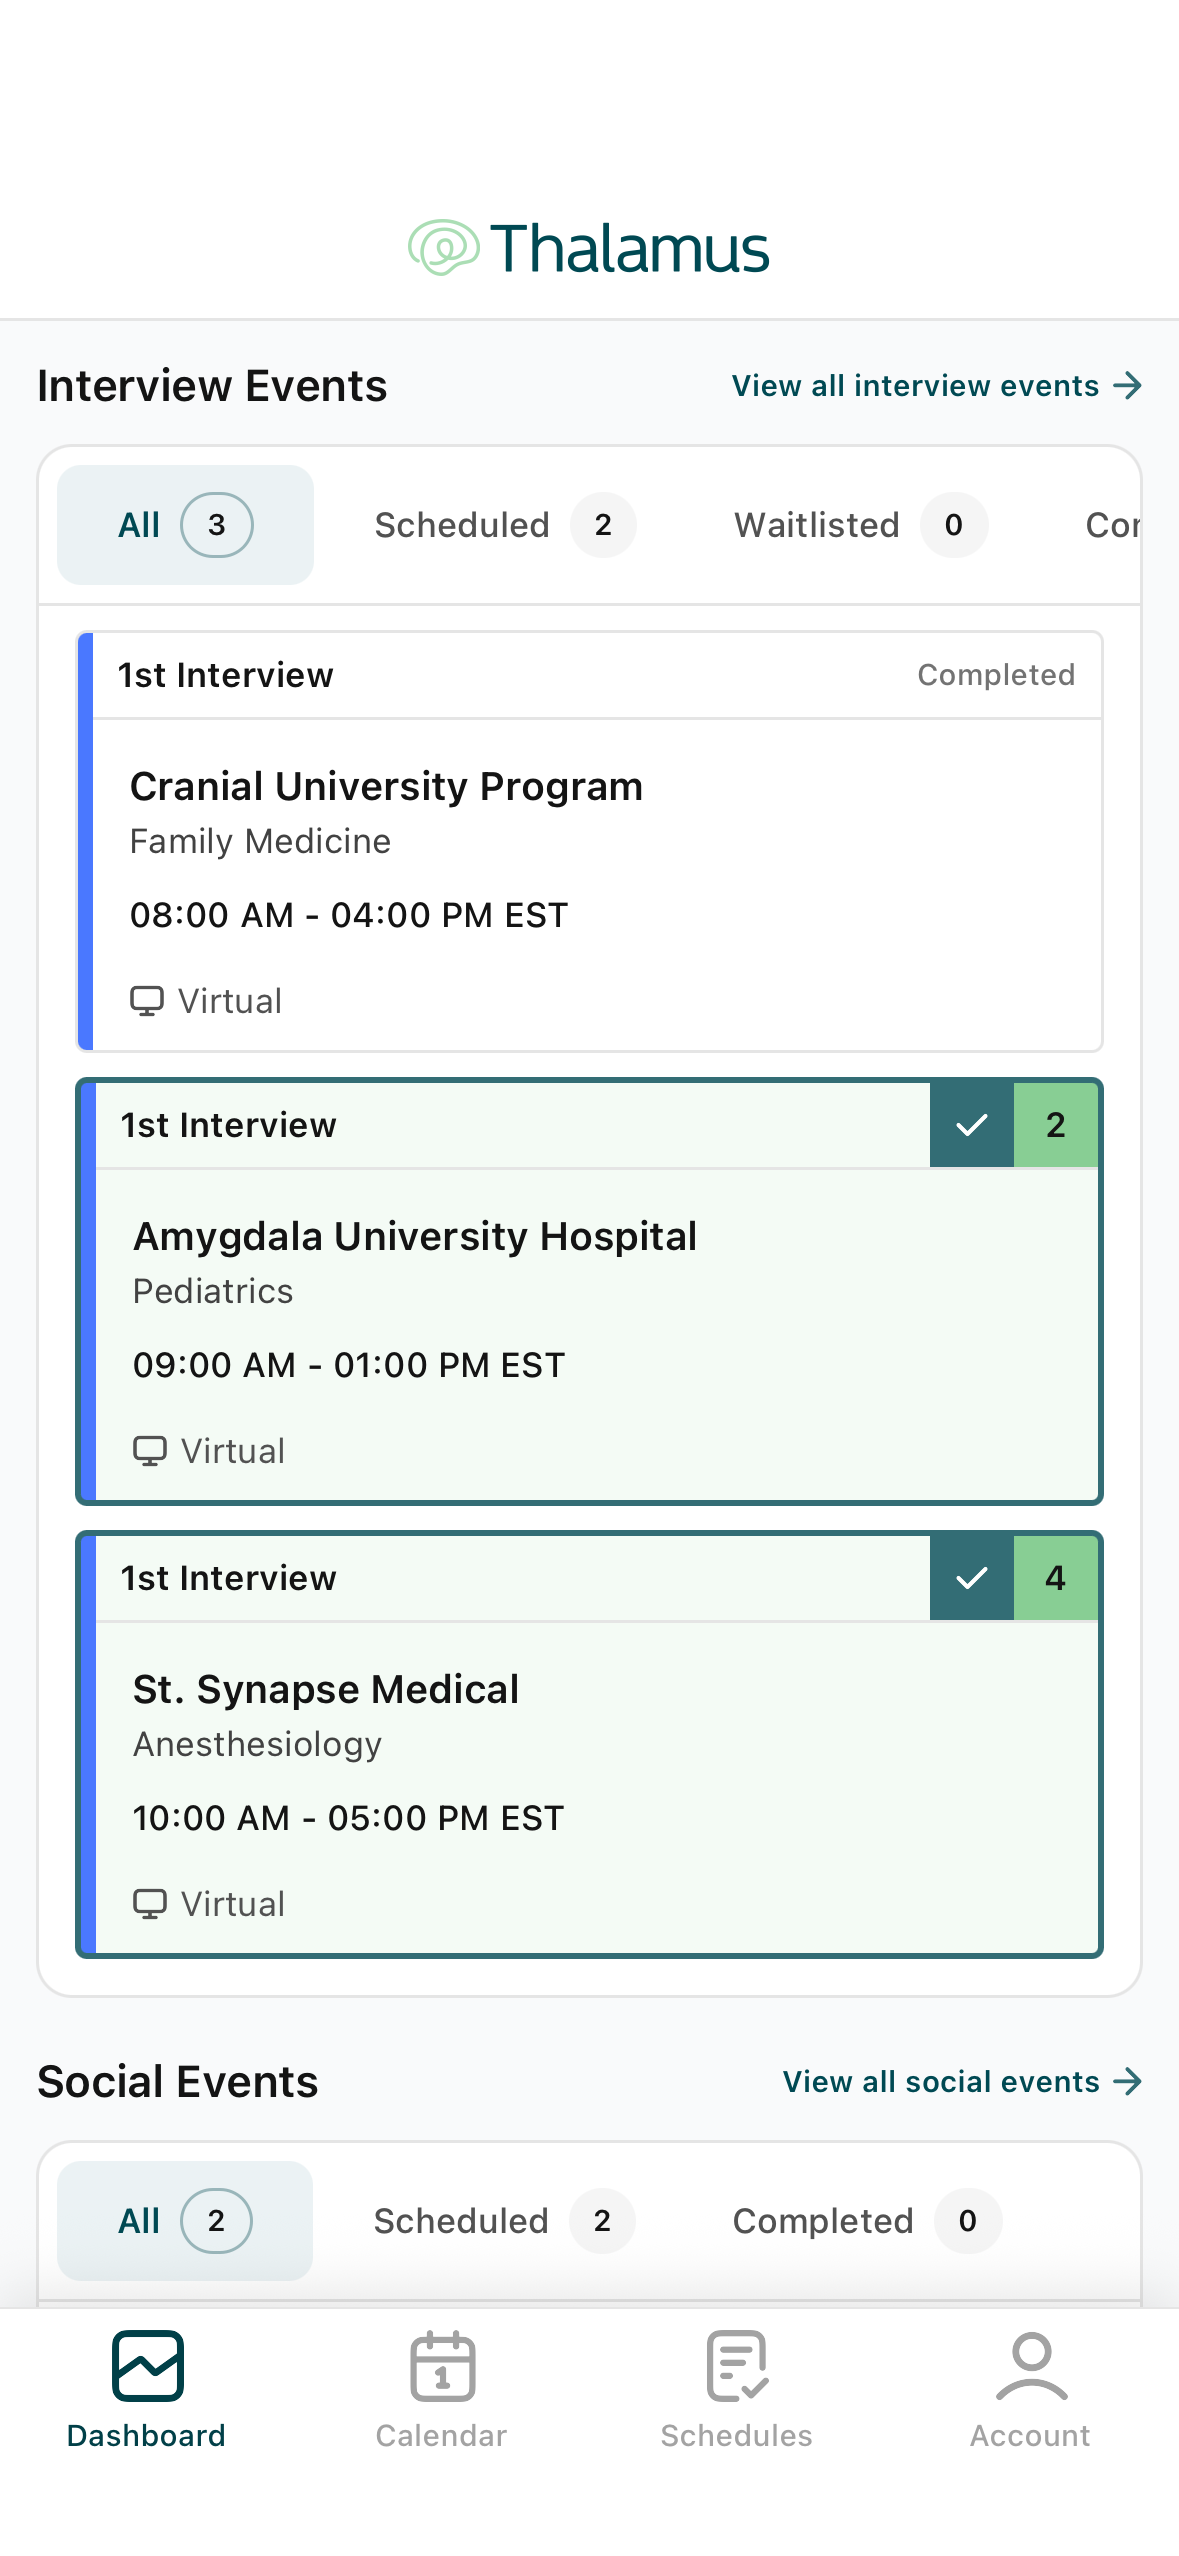Tap arrow beside View all interview events
1179x2556 pixels.
(x=1128, y=386)
